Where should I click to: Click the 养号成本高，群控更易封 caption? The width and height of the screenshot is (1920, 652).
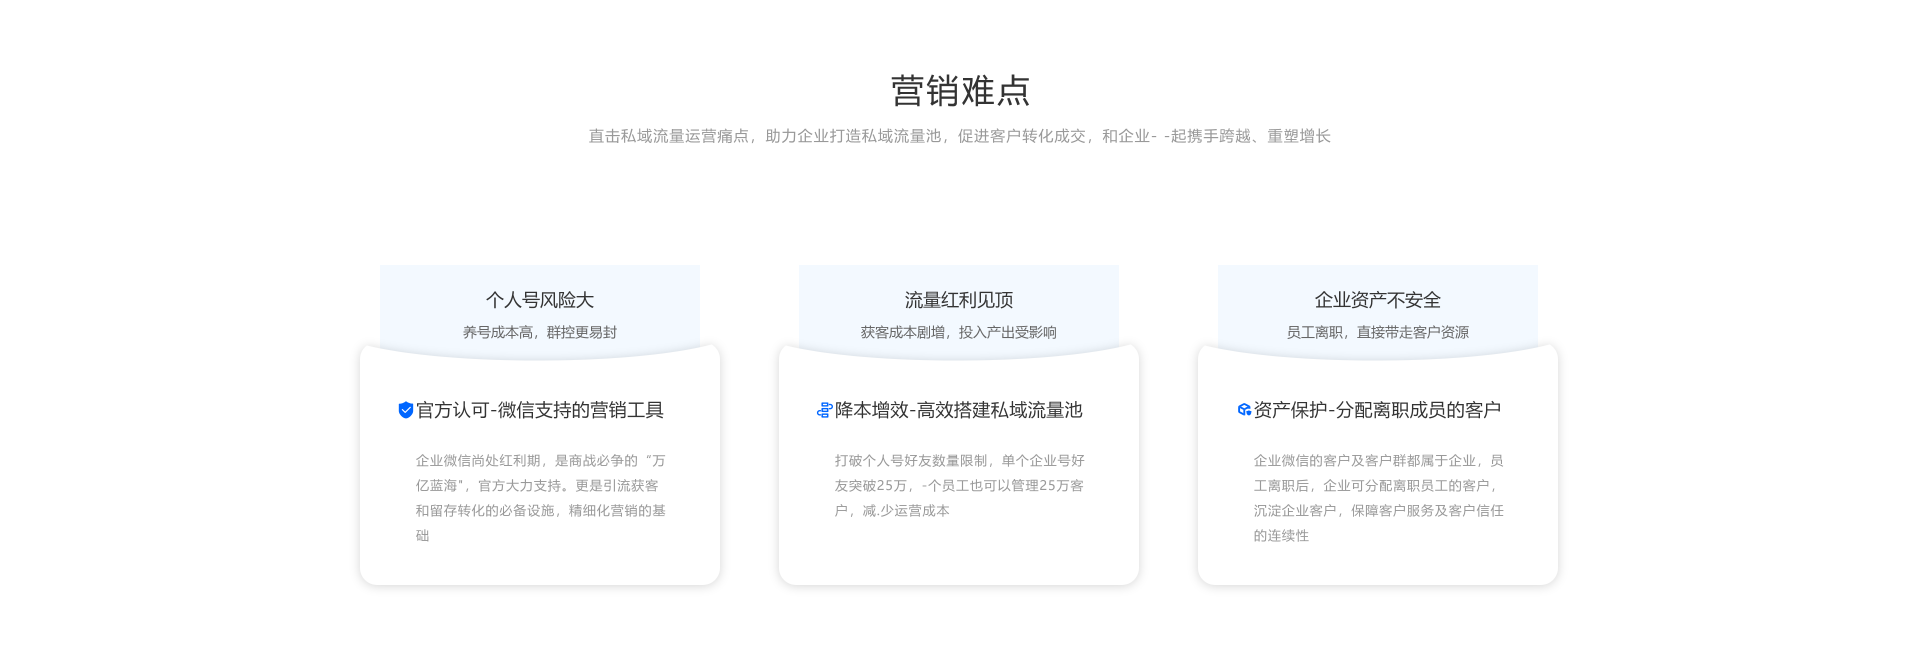tap(540, 332)
